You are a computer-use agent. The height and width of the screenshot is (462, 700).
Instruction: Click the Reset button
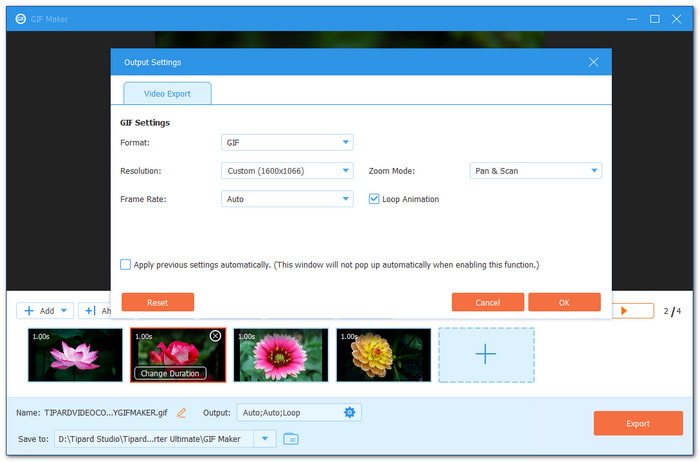[158, 302]
